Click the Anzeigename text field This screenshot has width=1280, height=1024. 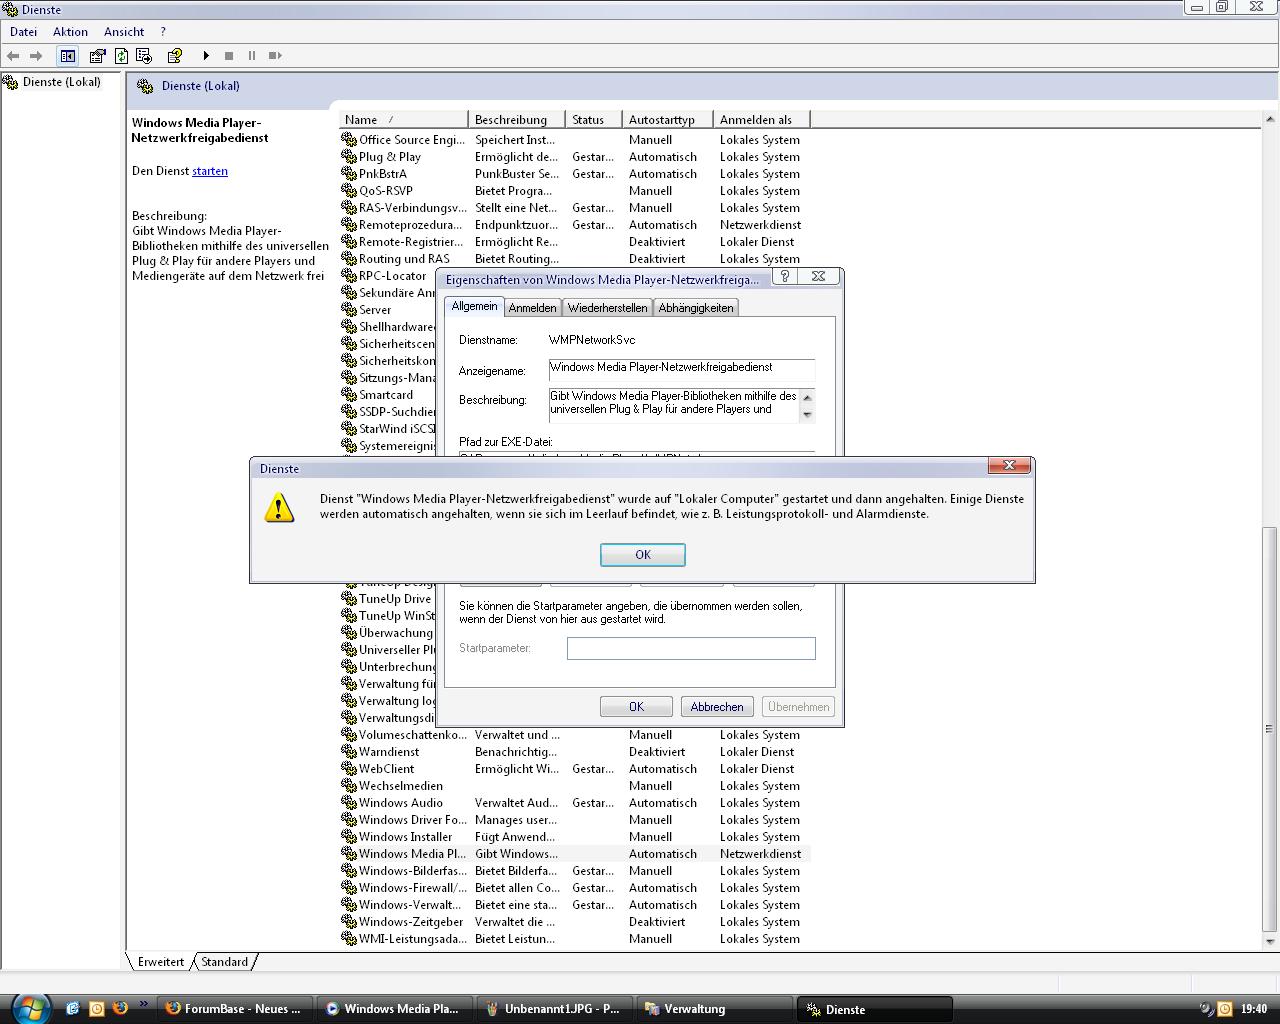click(x=681, y=370)
